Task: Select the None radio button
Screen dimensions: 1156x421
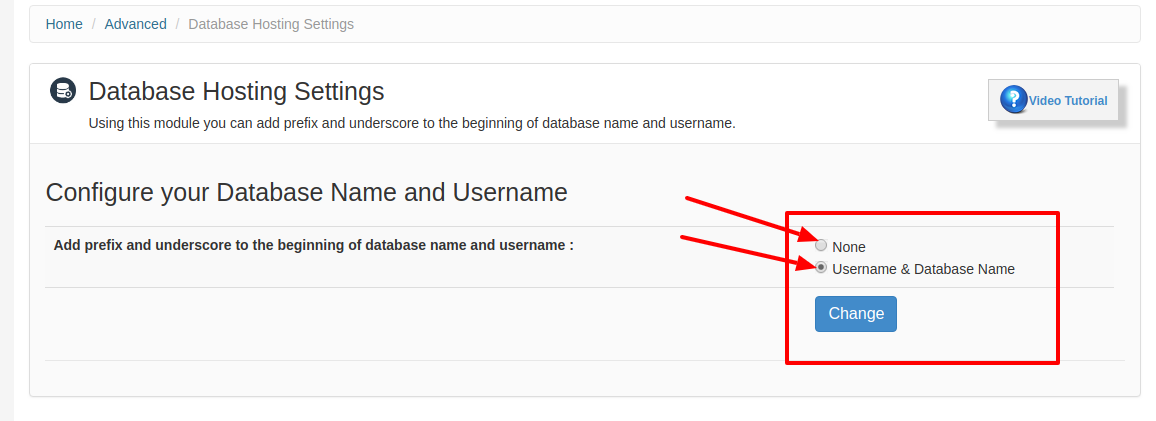Action: [821, 246]
